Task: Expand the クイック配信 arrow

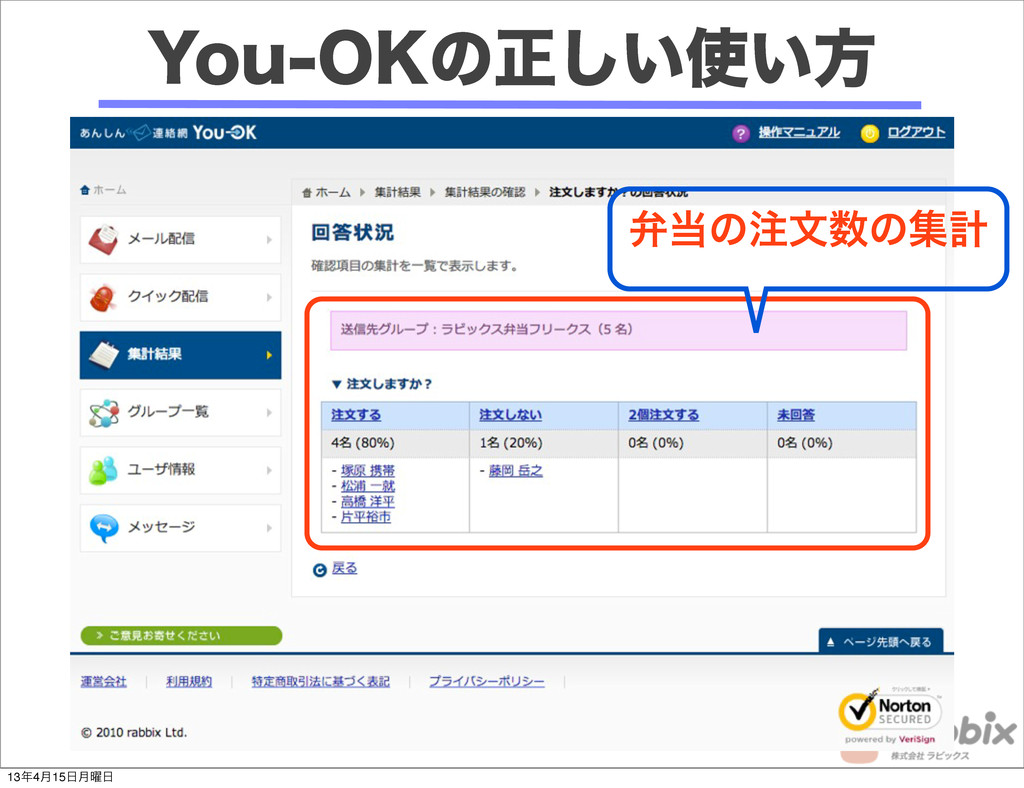Action: pyautogui.click(x=268, y=297)
